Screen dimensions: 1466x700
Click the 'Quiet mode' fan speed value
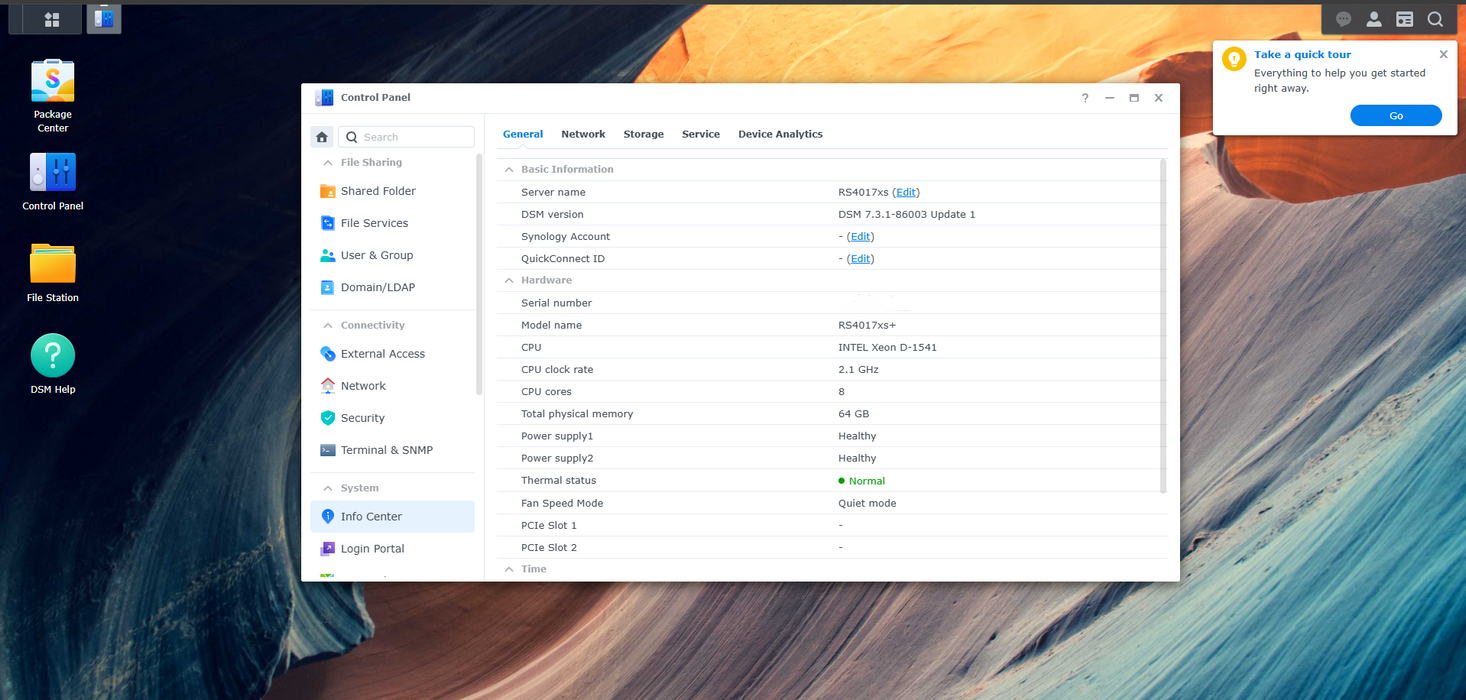pyautogui.click(x=867, y=503)
